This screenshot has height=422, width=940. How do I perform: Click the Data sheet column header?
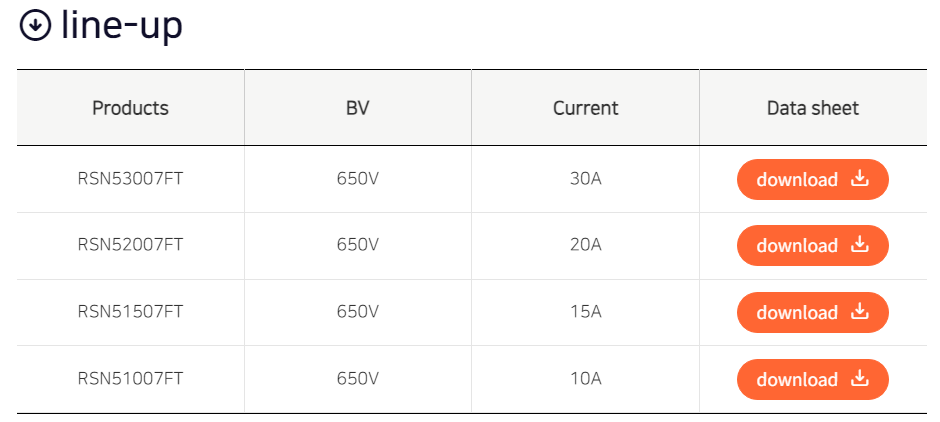(x=812, y=108)
